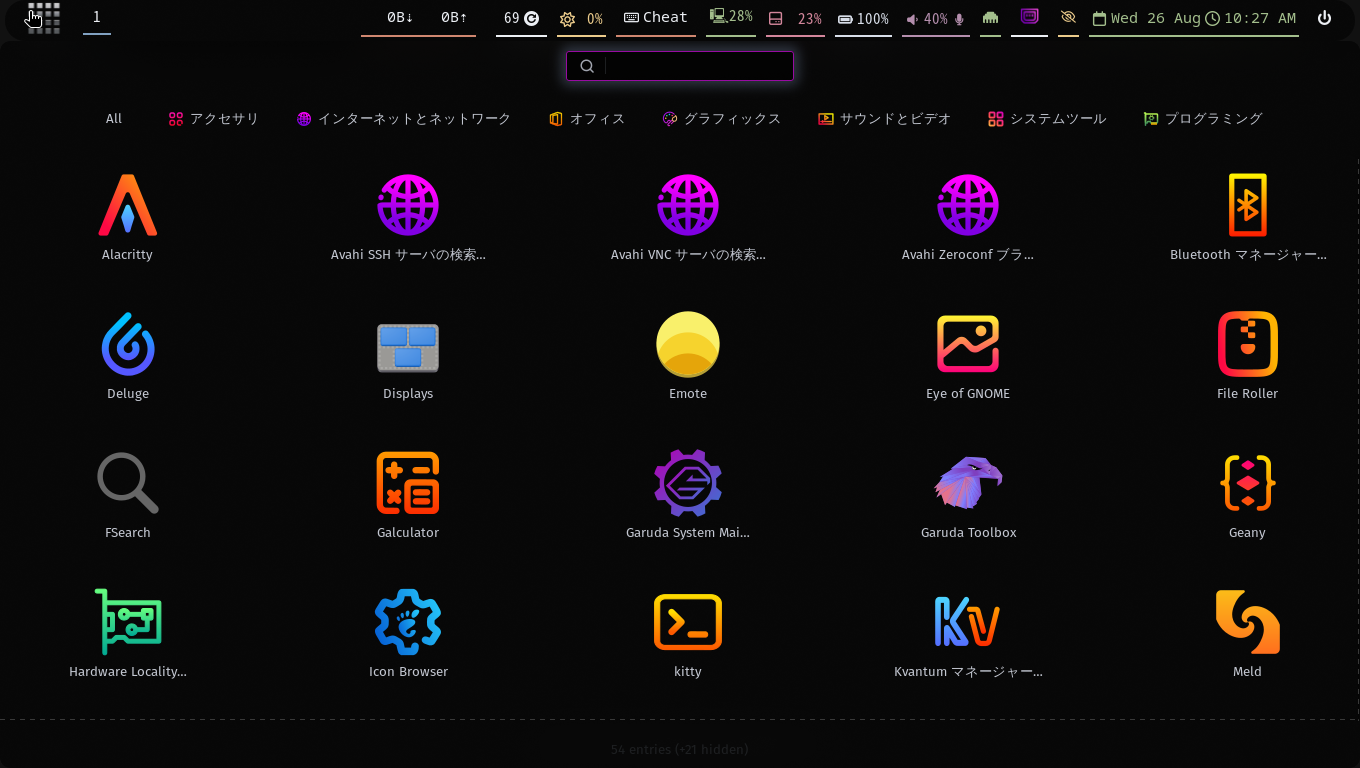Click the 0B↓ download speed

point(400,18)
